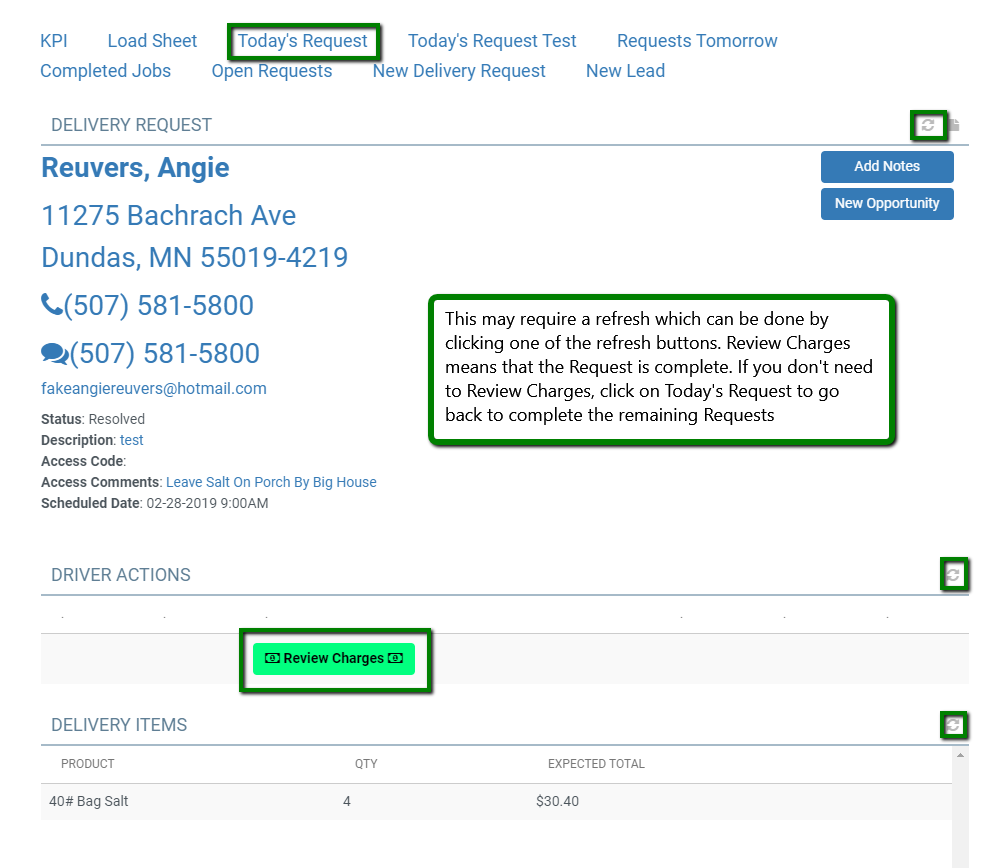Screen dimensions: 1006x868
Task: Click the Status Resolved text
Action: pyautogui.click(x=93, y=420)
